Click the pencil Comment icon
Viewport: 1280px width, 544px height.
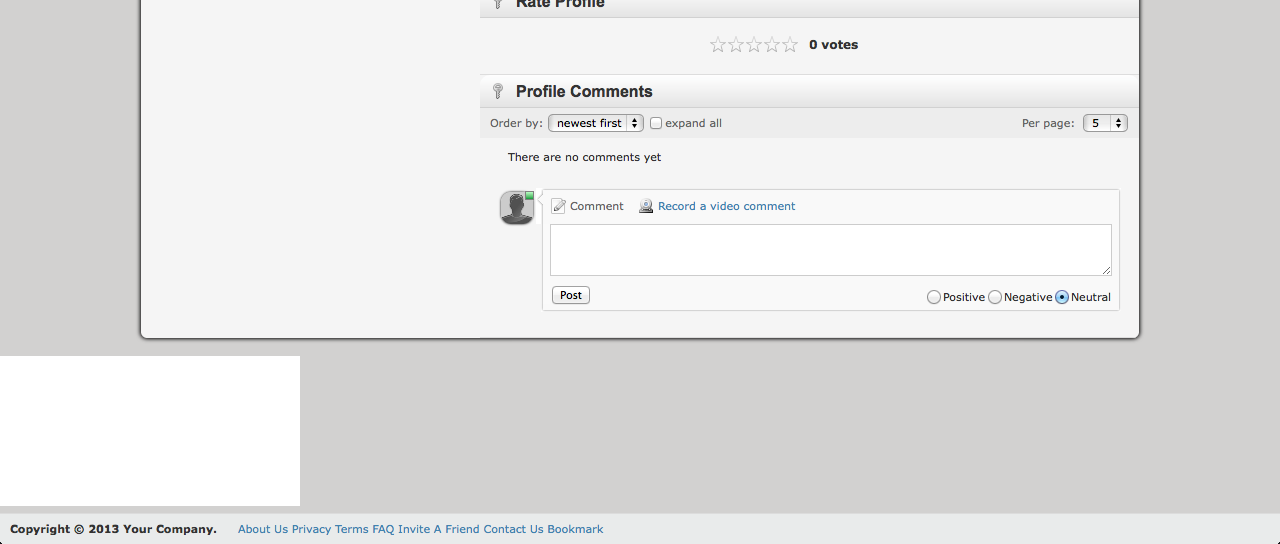559,206
